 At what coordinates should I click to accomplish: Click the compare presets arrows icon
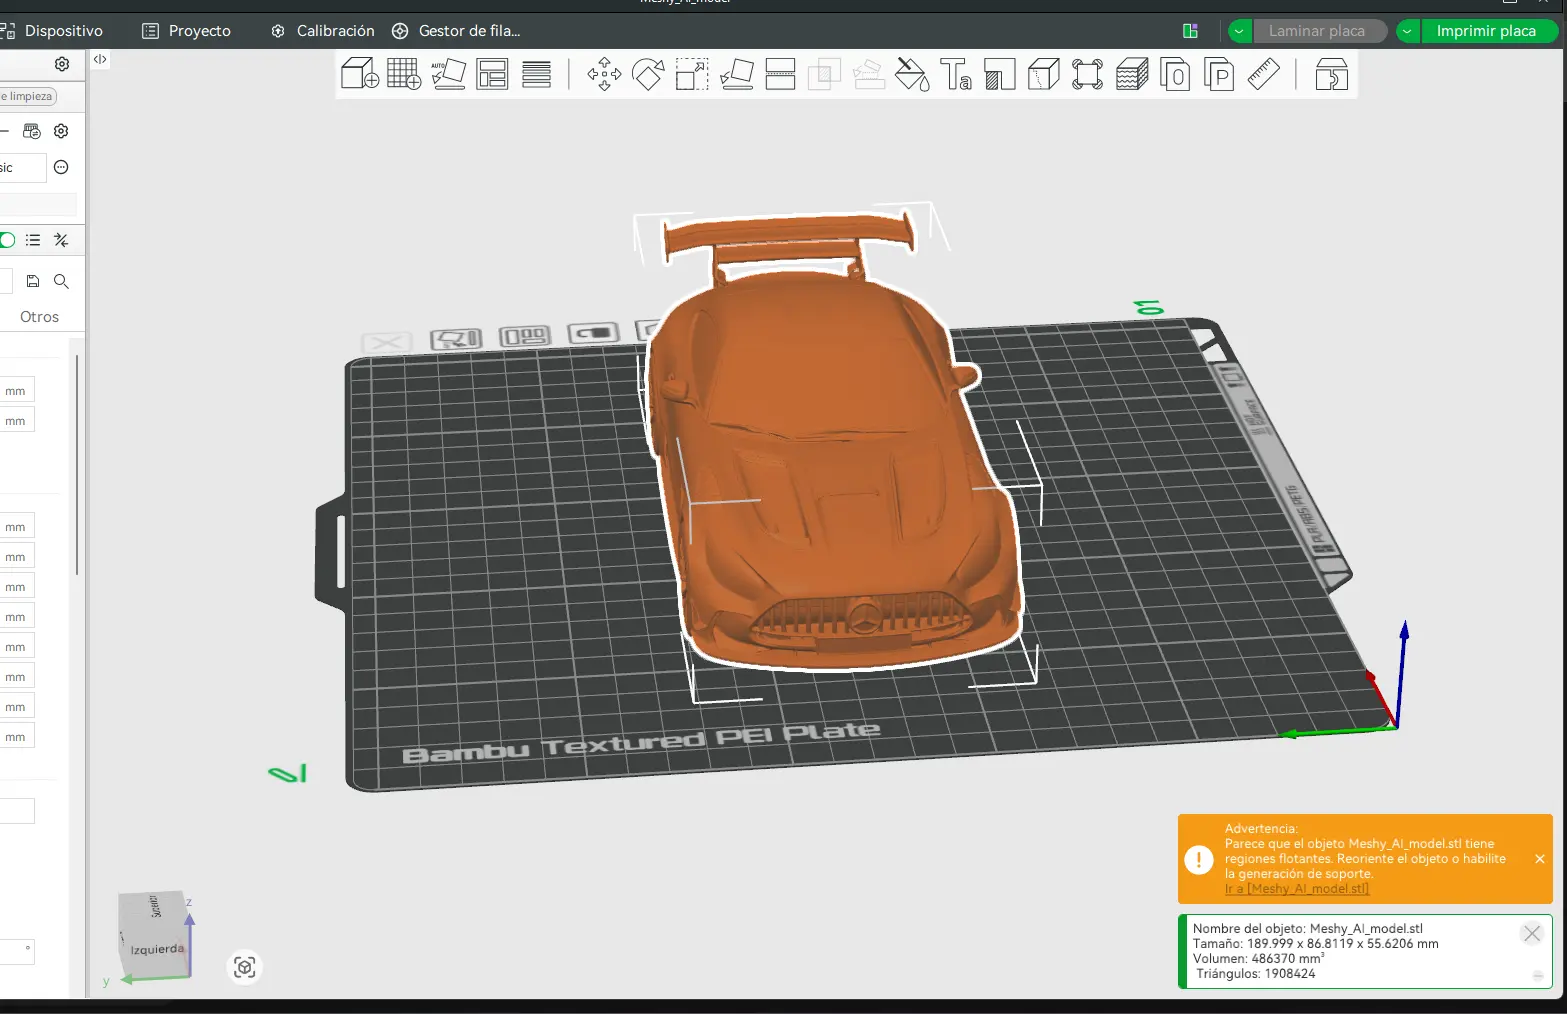(61, 240)
